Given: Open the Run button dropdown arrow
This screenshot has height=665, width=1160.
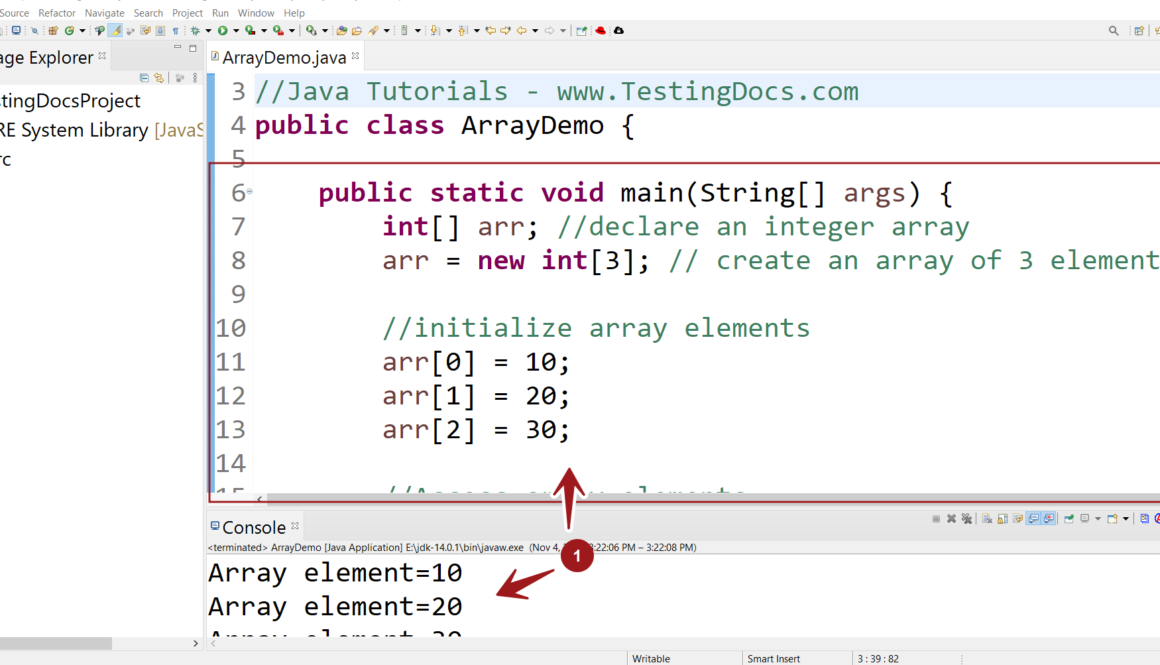Looking at the screenshot, I should [235, 31].
